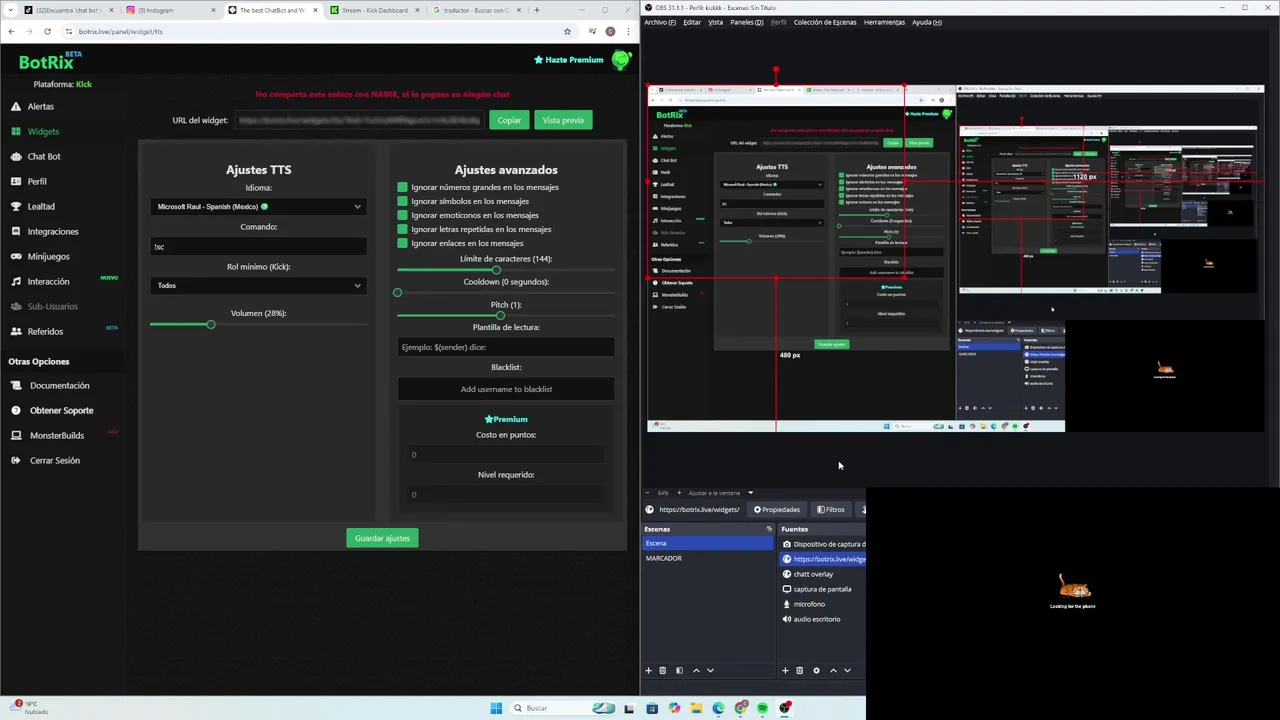Screen dimensions: 1280x720
Task: Move scene up in OBS Escenas
Action: (696, 670)
